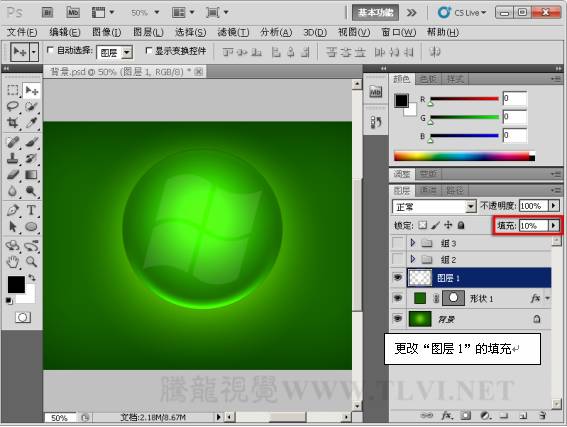Swap foreground and background colors
This screenshot has width=567, height=427.
[32, 278]
